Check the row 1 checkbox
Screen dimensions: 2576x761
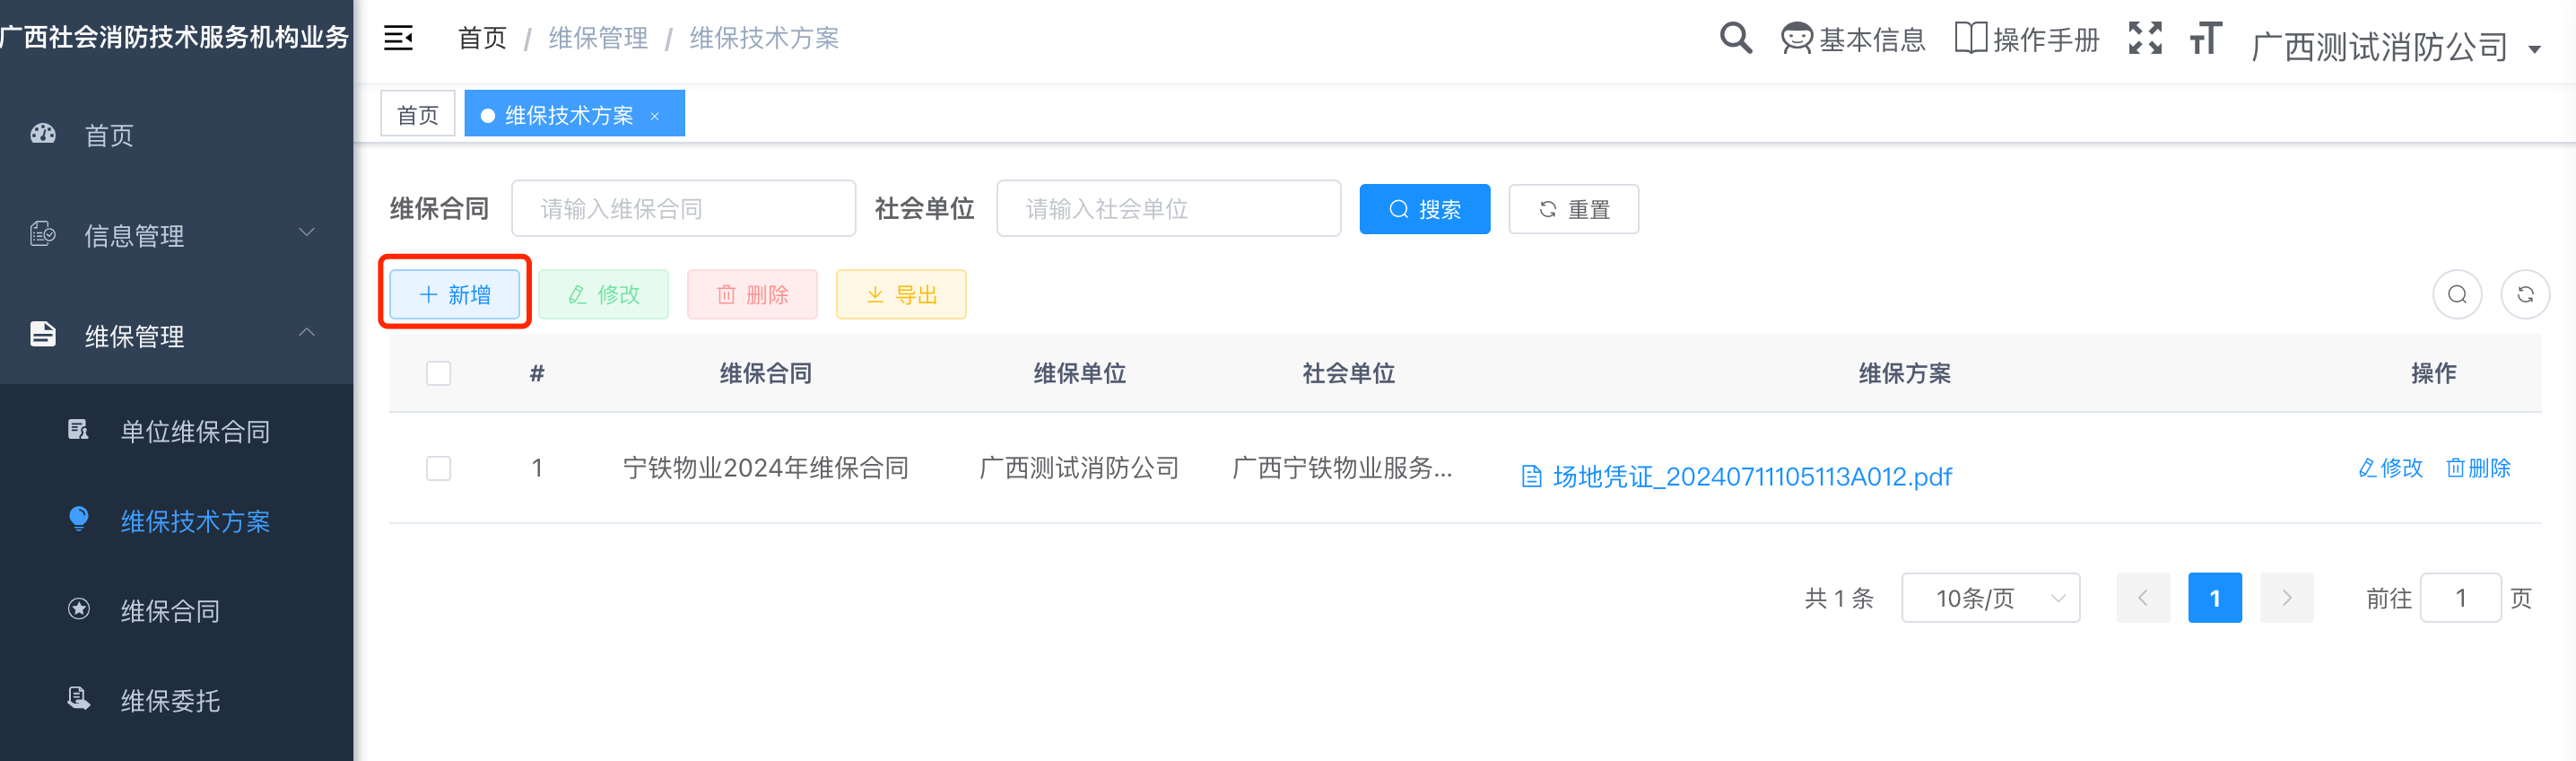pos(438,468)
